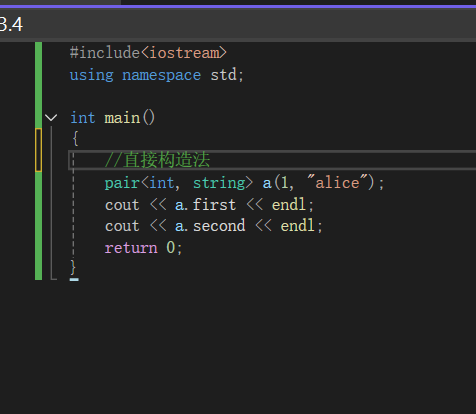Click the "alice" string literal
The image size is (476, 414).
[x=337, y=182]
